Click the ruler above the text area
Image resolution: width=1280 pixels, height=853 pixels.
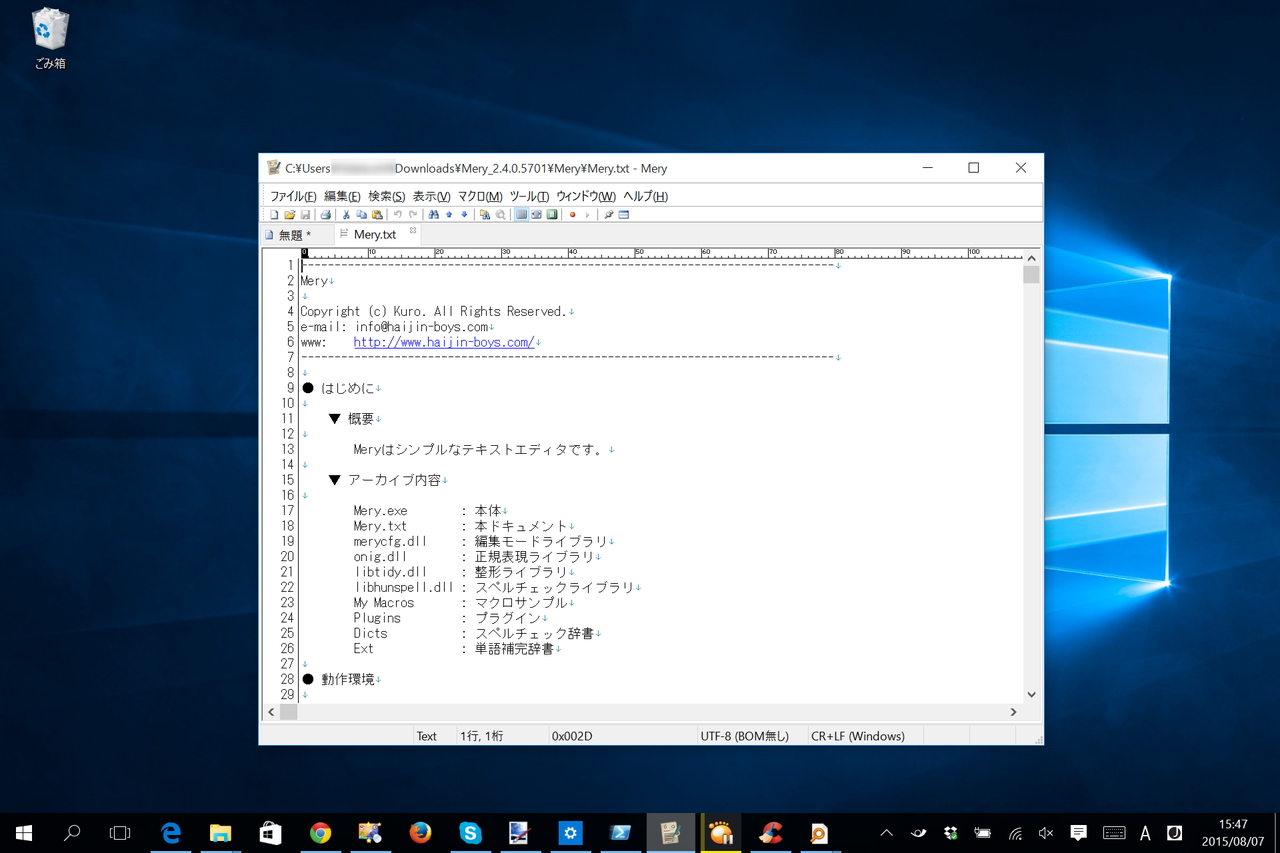point(662,254)
